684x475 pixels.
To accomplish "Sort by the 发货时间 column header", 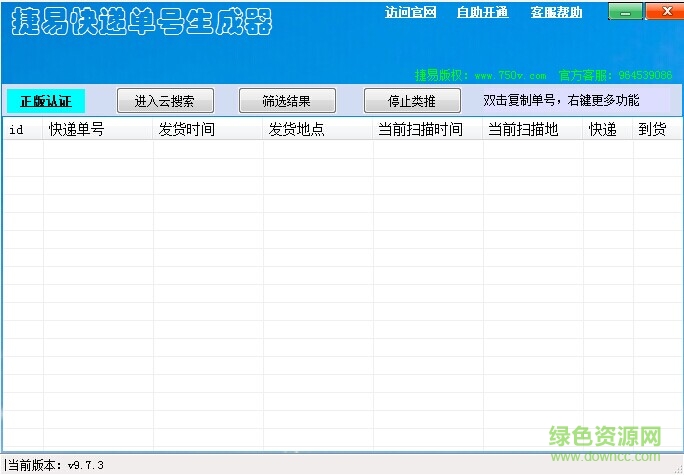I will [208, 129].
